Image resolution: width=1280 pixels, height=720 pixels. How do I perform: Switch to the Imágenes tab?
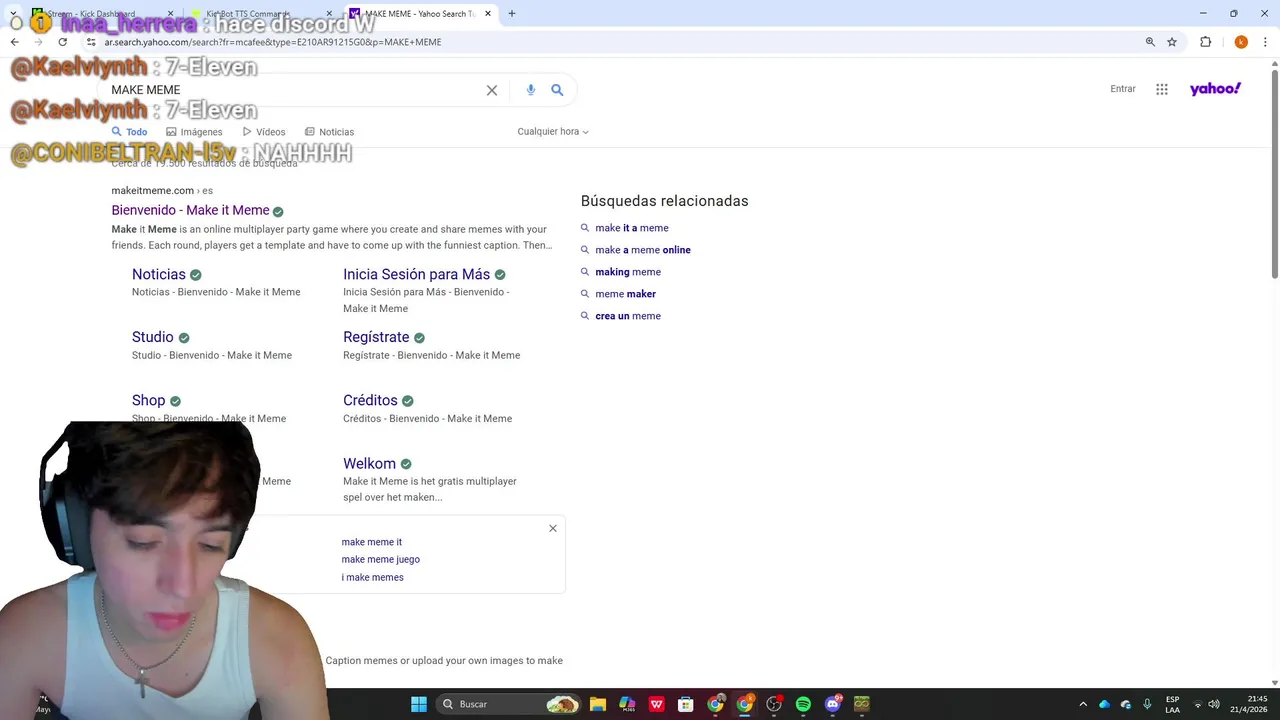pos(194,132)
